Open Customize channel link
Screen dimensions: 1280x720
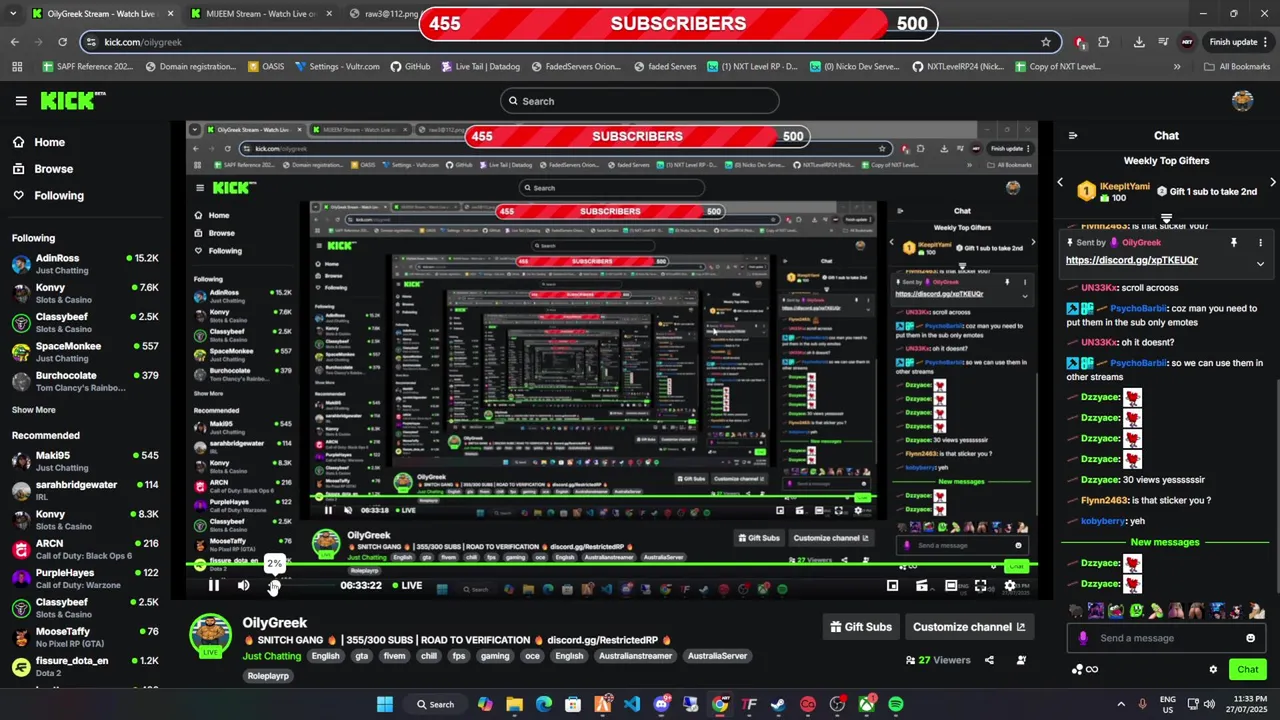pyautogui.click(x=969, y=627)
